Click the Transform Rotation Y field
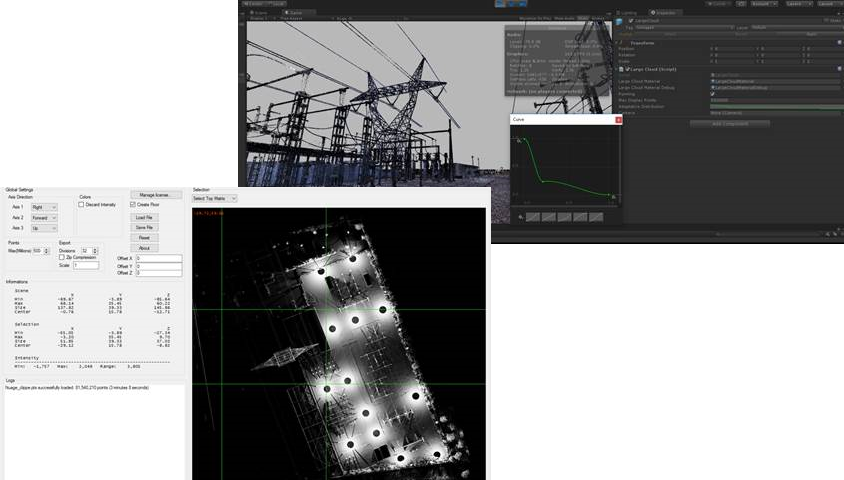The height and width of the screenshot is (480, 844). tap(780, 55)
